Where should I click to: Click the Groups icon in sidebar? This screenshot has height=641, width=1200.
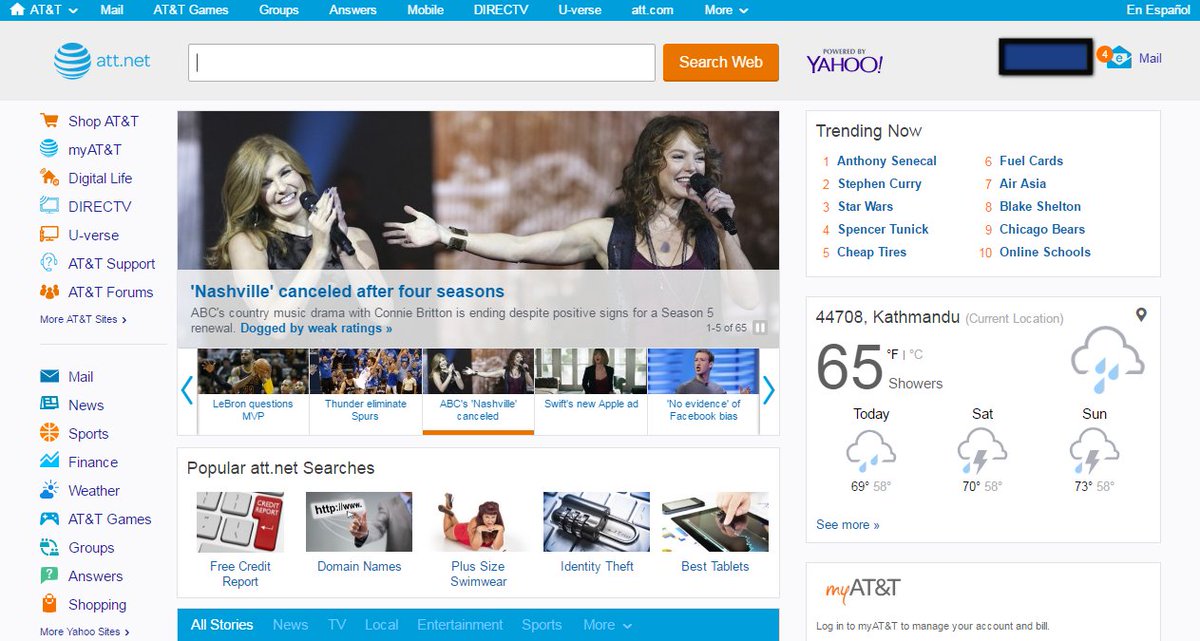(x=49, y=547)
